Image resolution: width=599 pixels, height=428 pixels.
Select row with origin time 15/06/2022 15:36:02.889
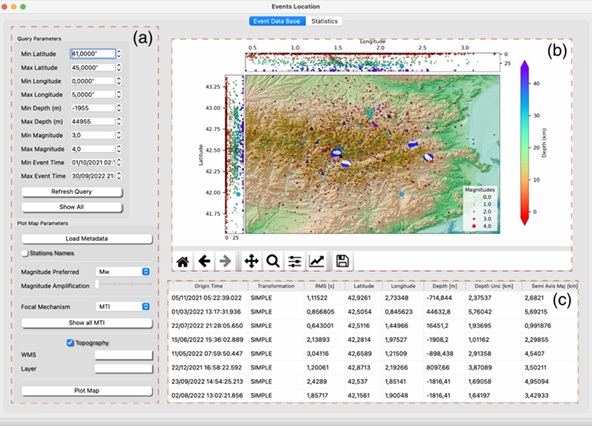[373, 340]
